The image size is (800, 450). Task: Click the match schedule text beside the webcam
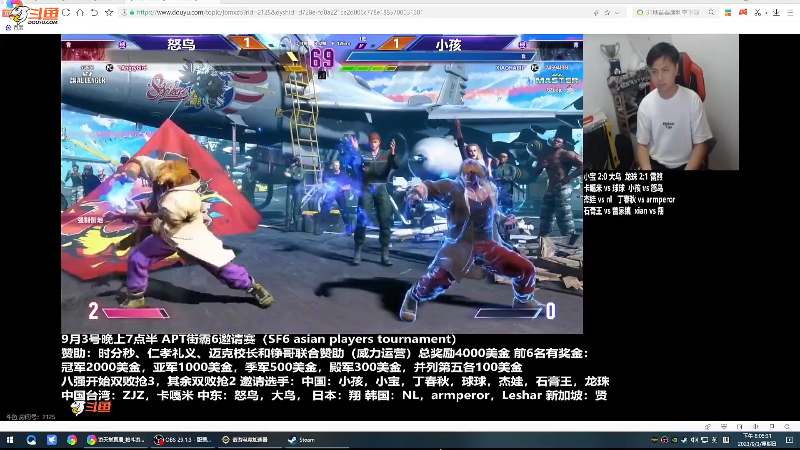pos(629,193)
